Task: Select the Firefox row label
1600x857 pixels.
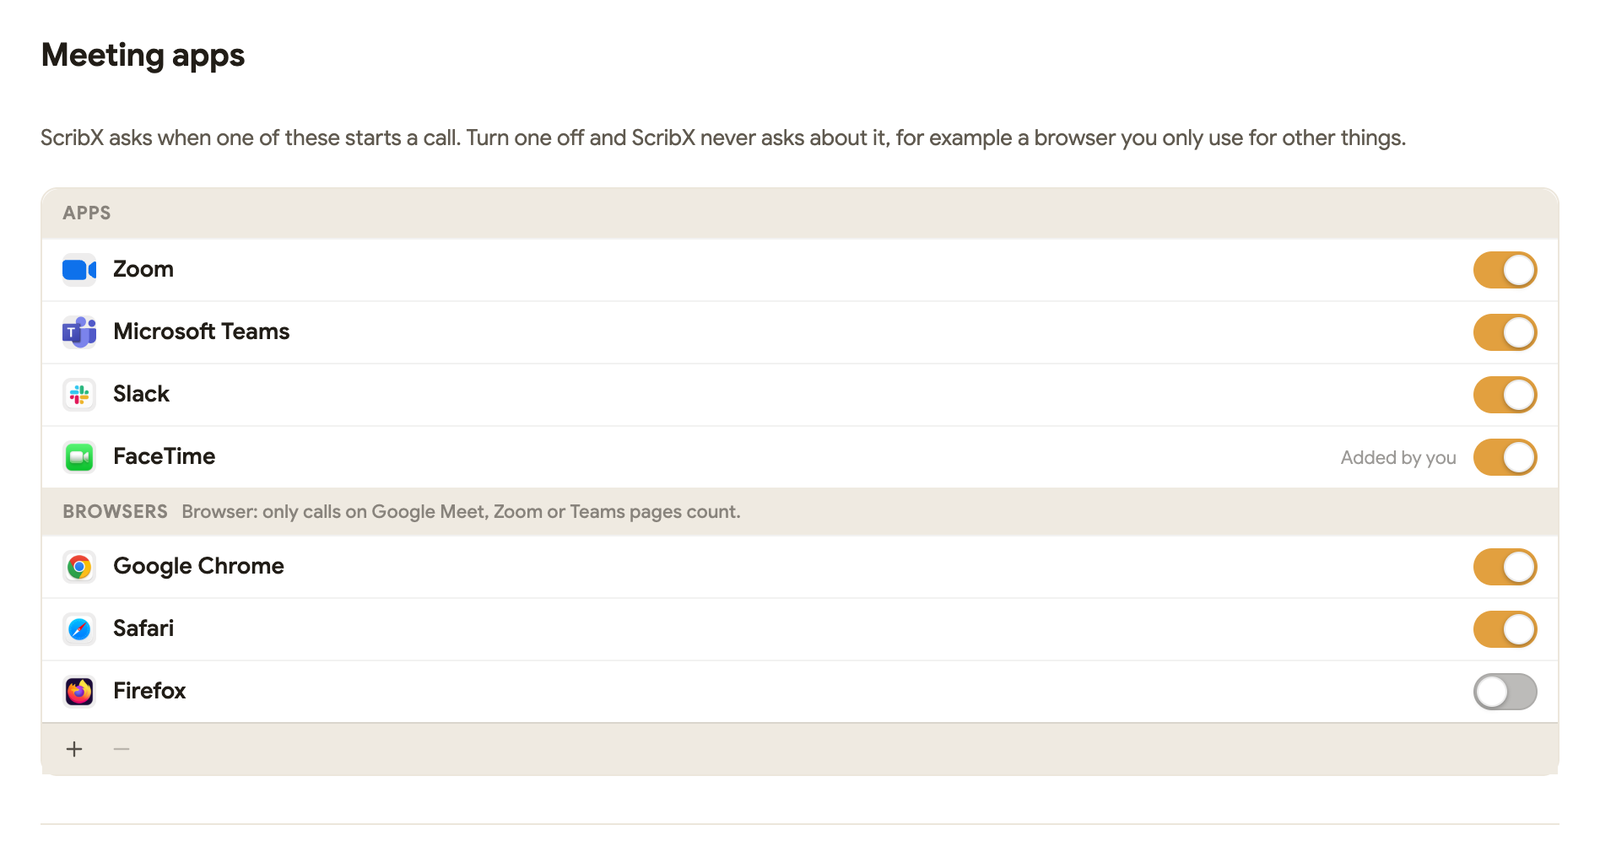Action: click(x=149, y=691)
